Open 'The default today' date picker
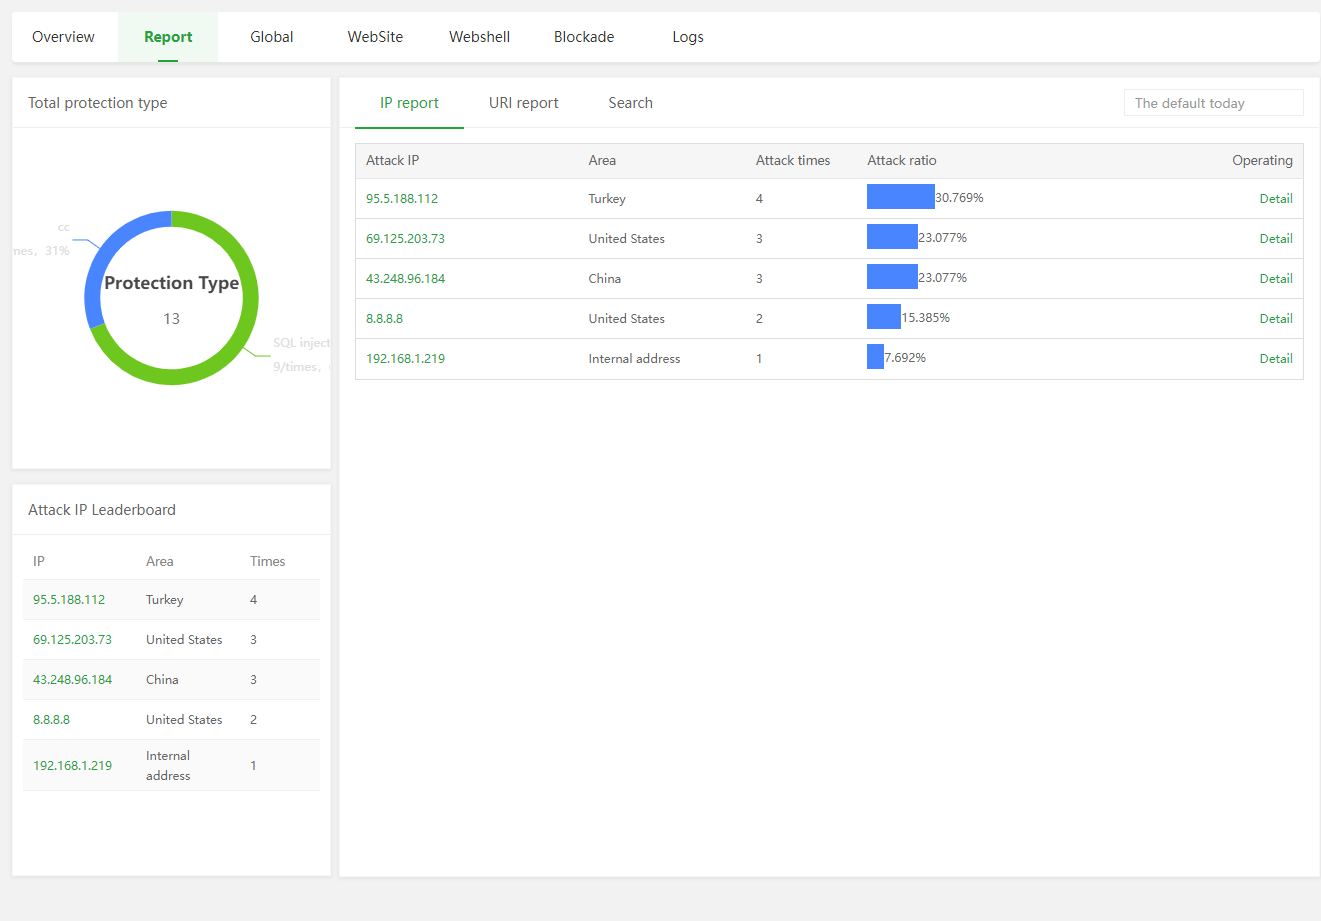 tap(1212, 103)
